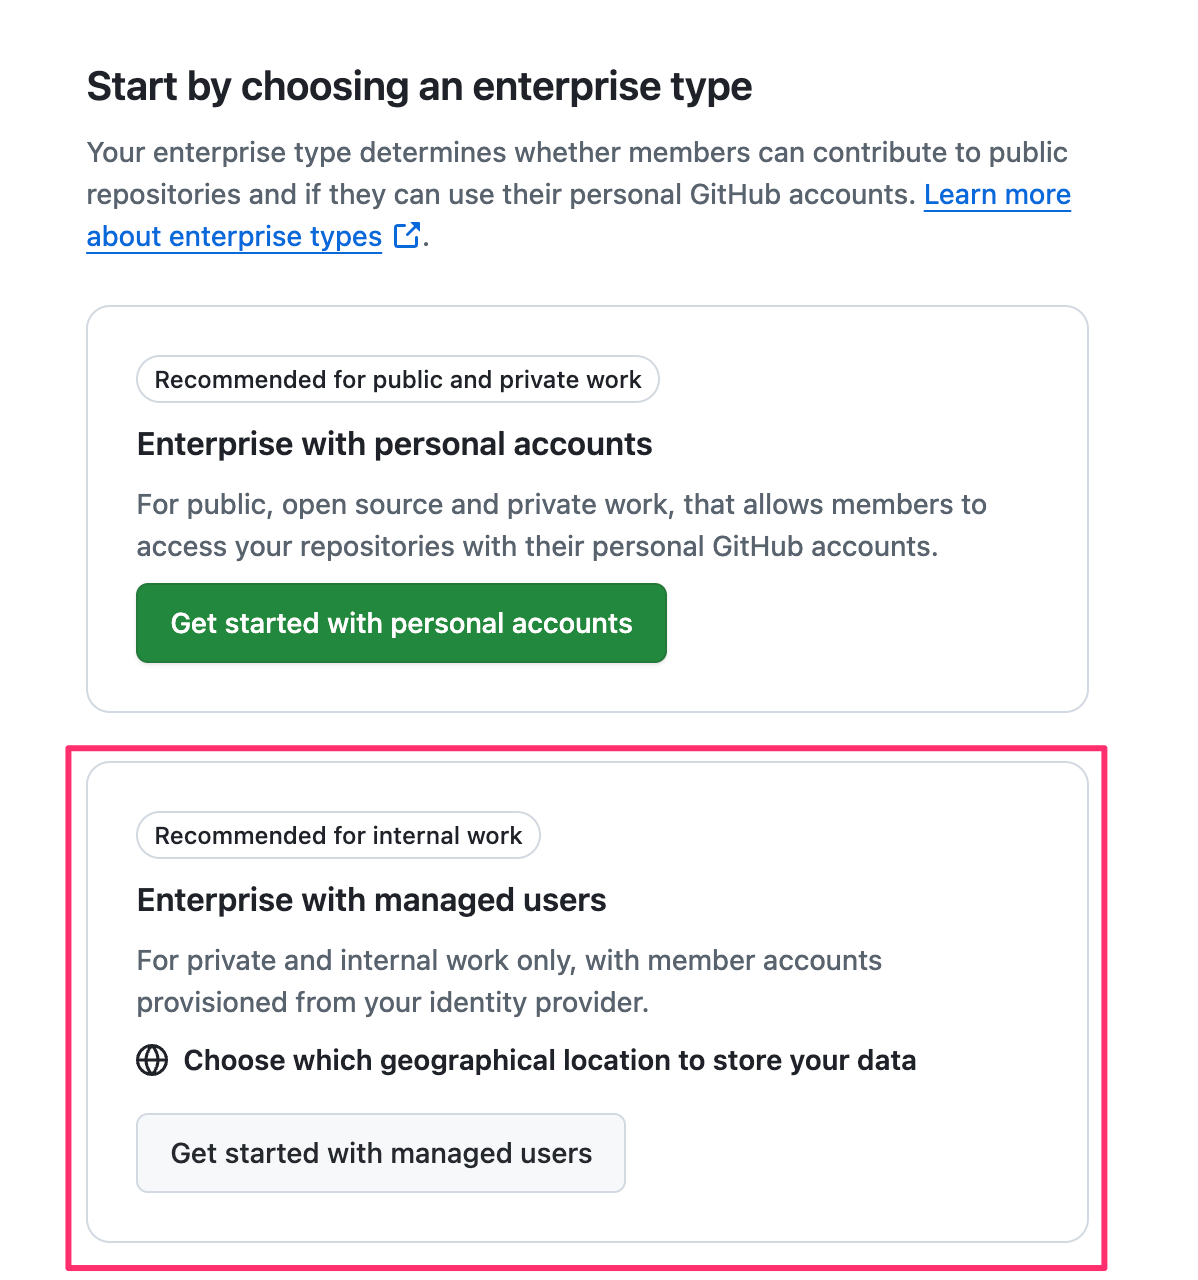This screenshot has height=1280, width=1198.
Task: Open the Learn more about enterprise types link
Action: pos(996,195)
